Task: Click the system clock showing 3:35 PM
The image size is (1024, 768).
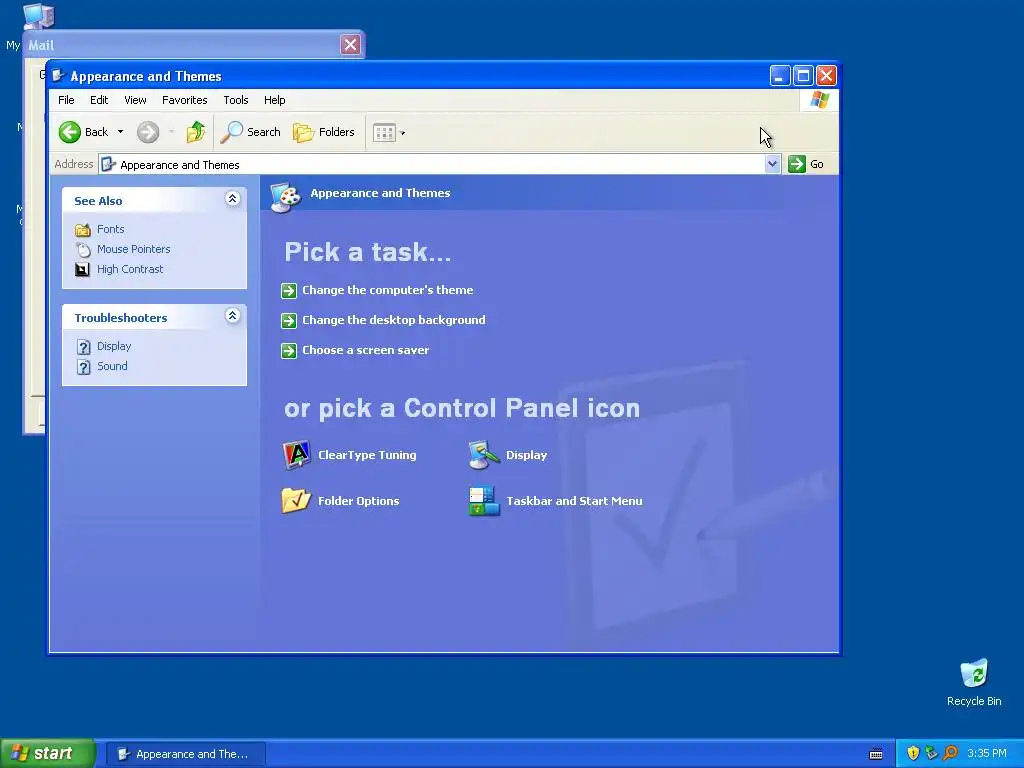Action: click(987, 754)
